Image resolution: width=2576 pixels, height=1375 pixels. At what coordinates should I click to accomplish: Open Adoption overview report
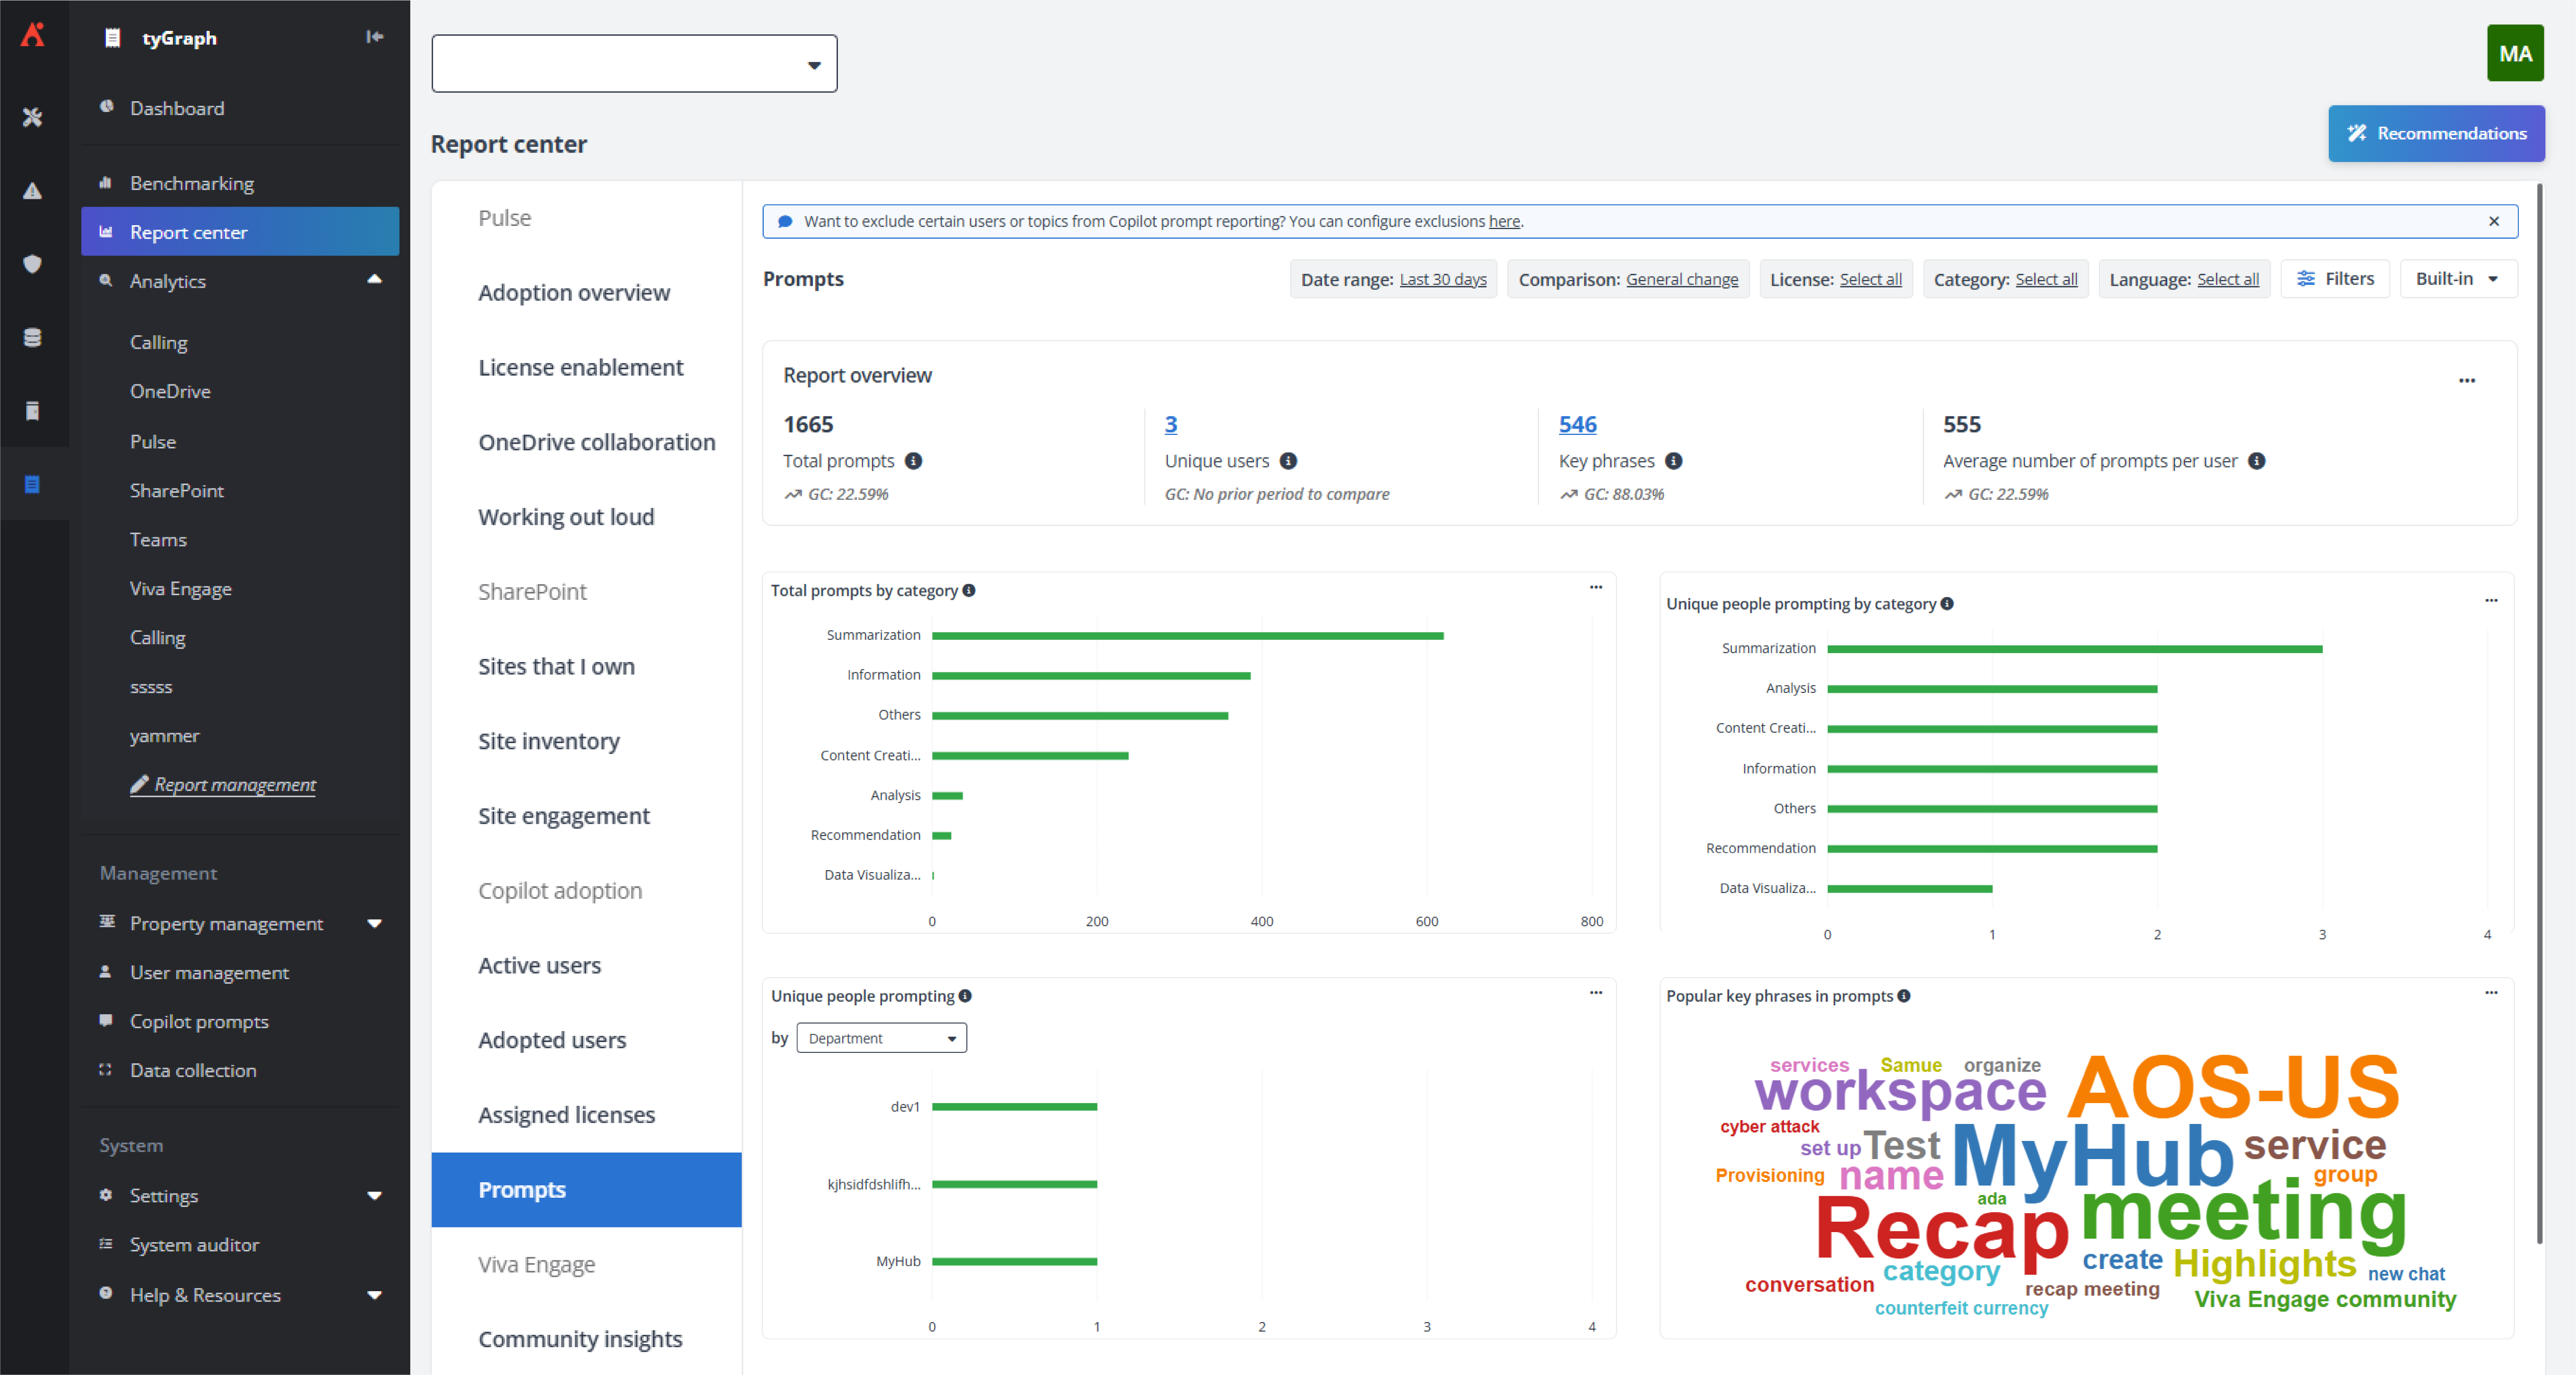click(x=574, y=293)
